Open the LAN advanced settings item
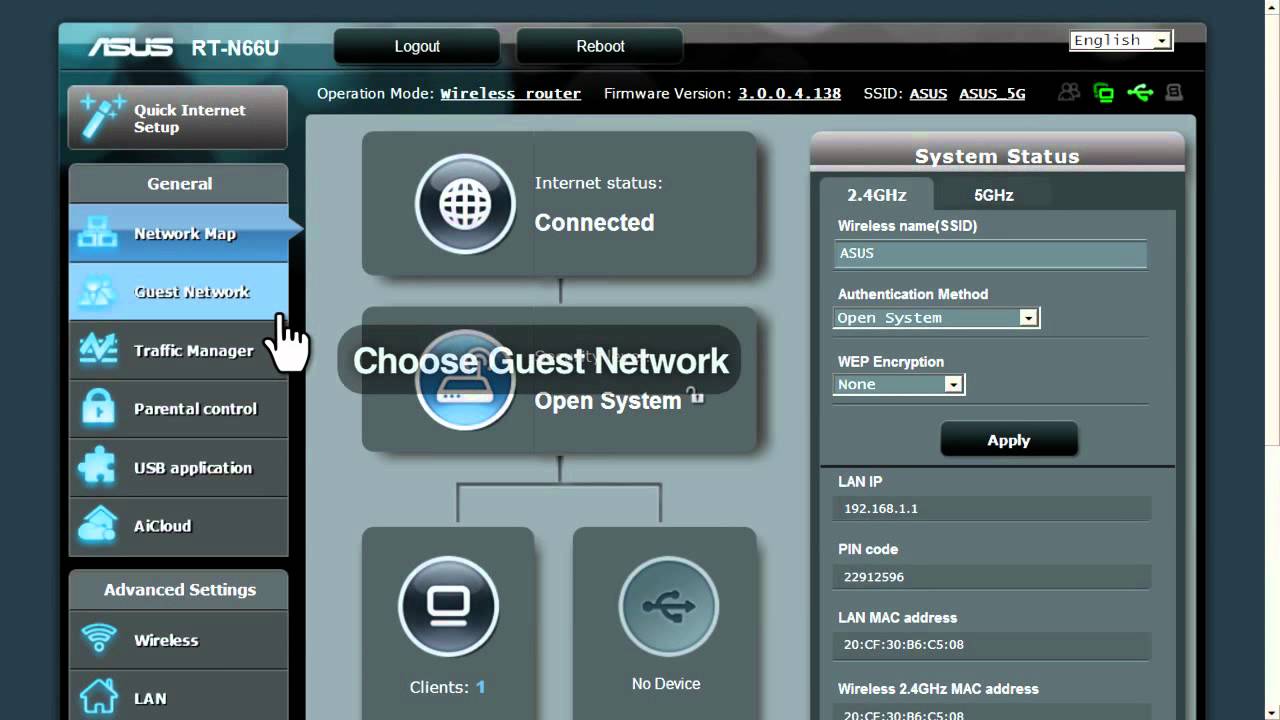 click(x=178, y=698)
